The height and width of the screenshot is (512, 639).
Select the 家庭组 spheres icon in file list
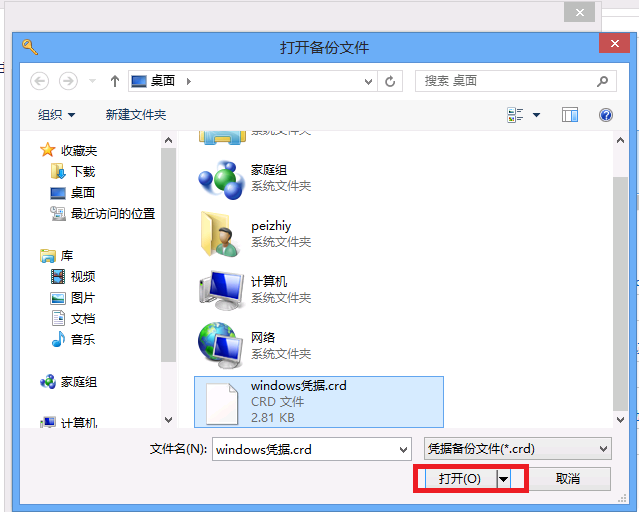tap(222, 180)
